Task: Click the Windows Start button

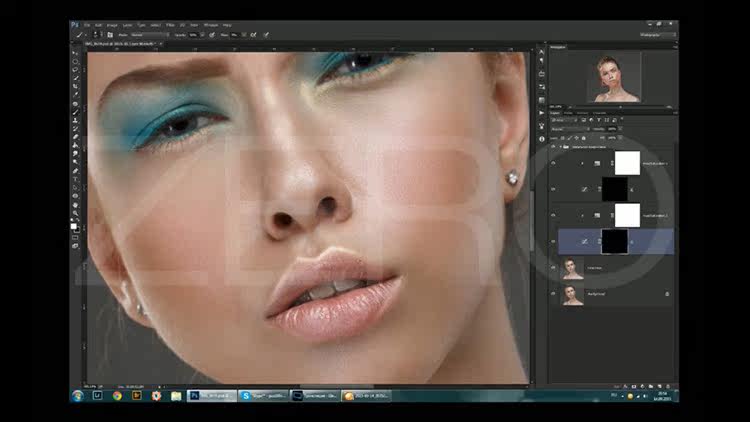Action: pos(77,396)
